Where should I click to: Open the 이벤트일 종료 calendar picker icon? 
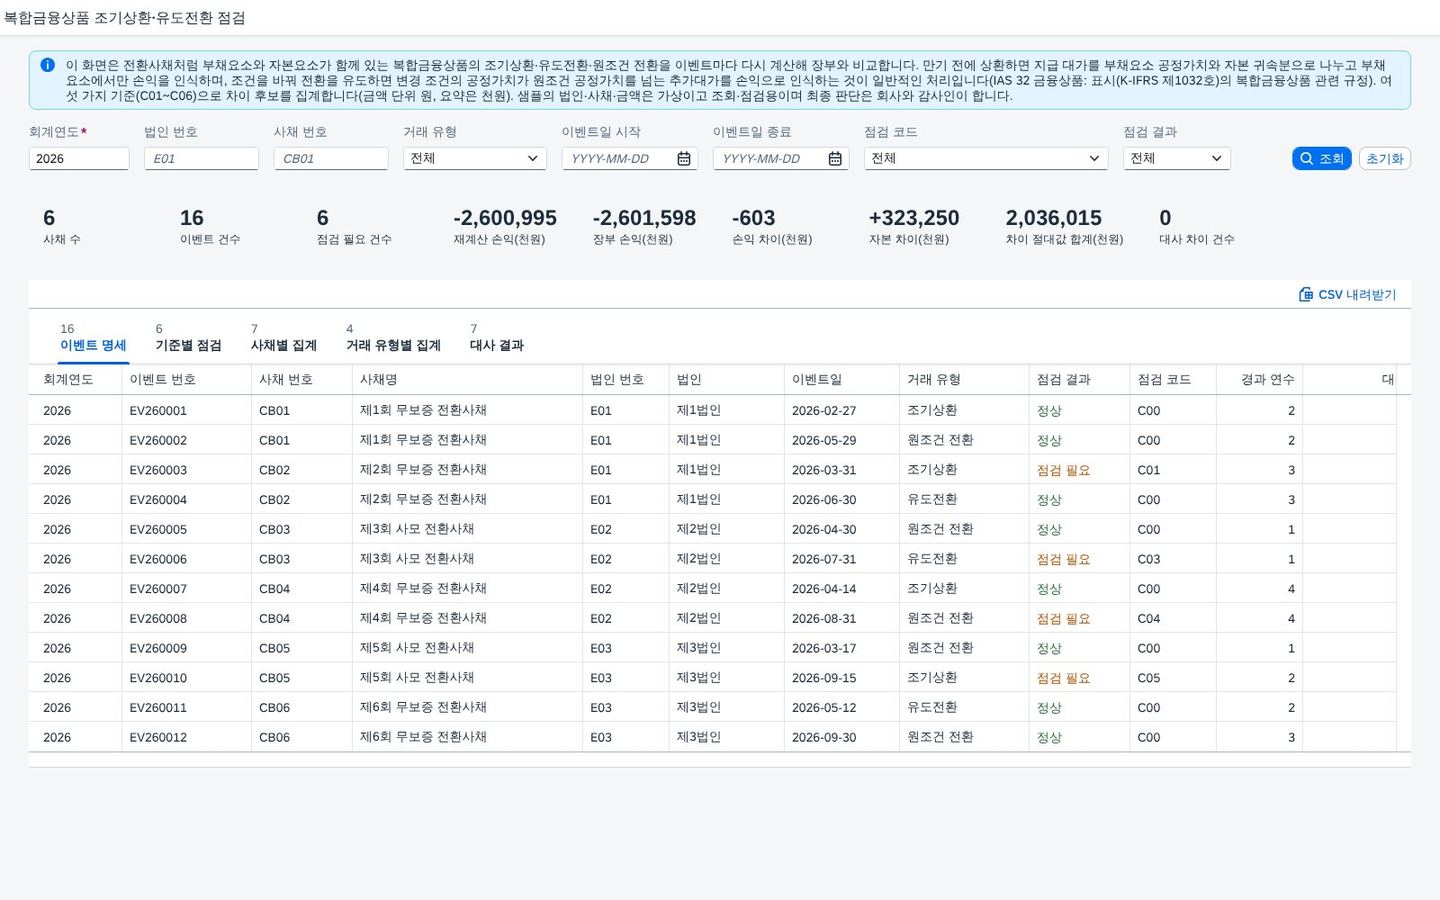click(x=835, y=159)
